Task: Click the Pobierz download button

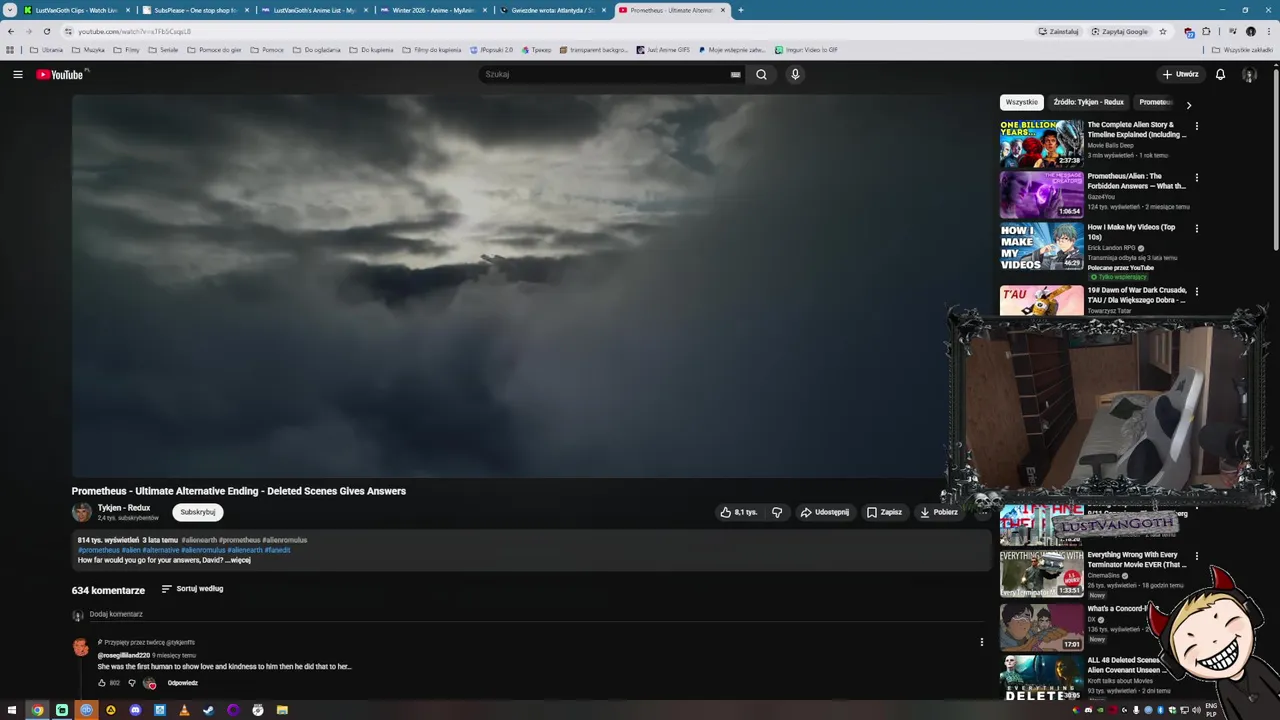Action: click(939, 512)
